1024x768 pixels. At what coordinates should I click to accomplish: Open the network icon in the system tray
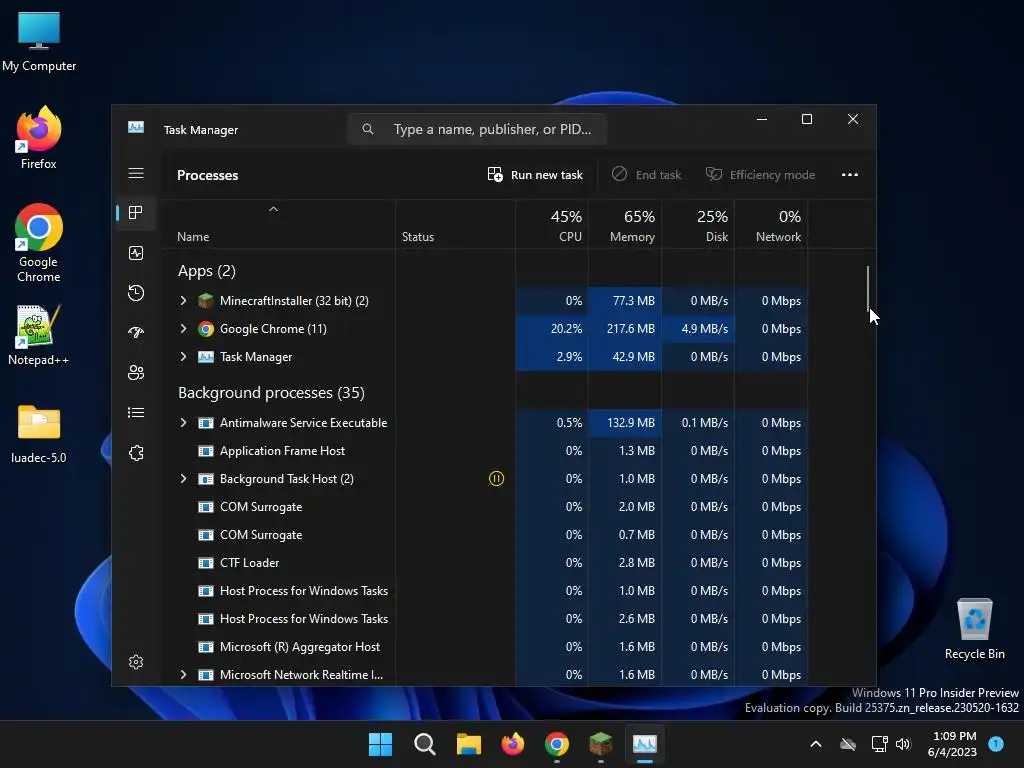[879, 744]
